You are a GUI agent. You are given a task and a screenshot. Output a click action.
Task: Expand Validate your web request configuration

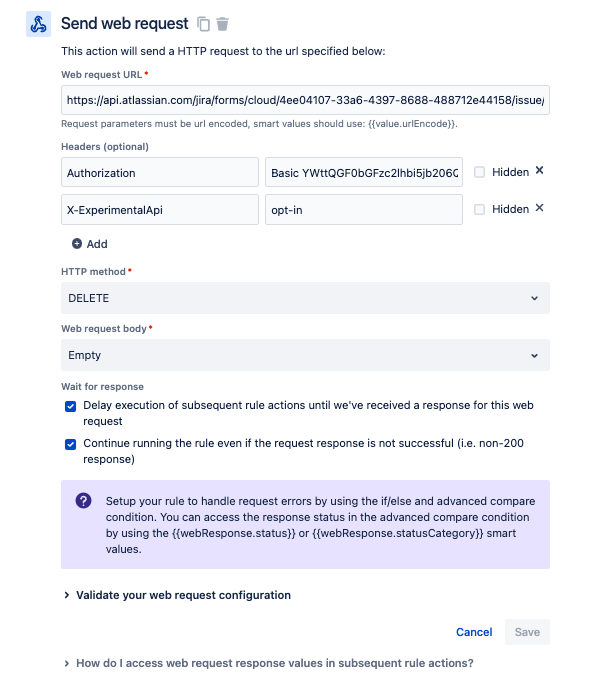click(183, 595)
